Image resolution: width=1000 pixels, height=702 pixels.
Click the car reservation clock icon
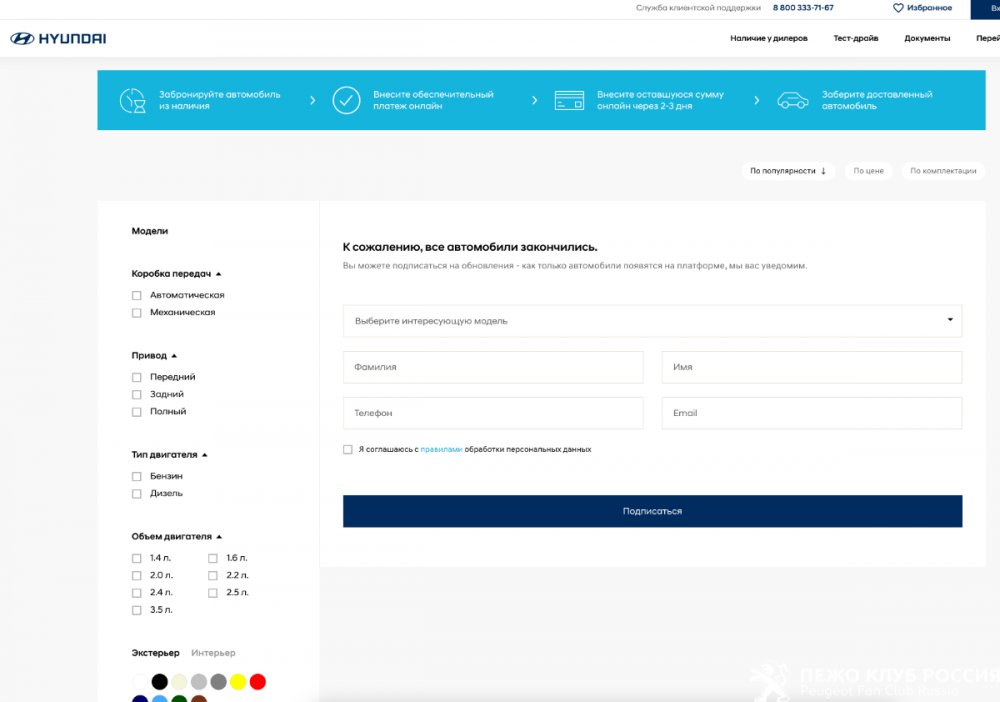pos(133,100)
